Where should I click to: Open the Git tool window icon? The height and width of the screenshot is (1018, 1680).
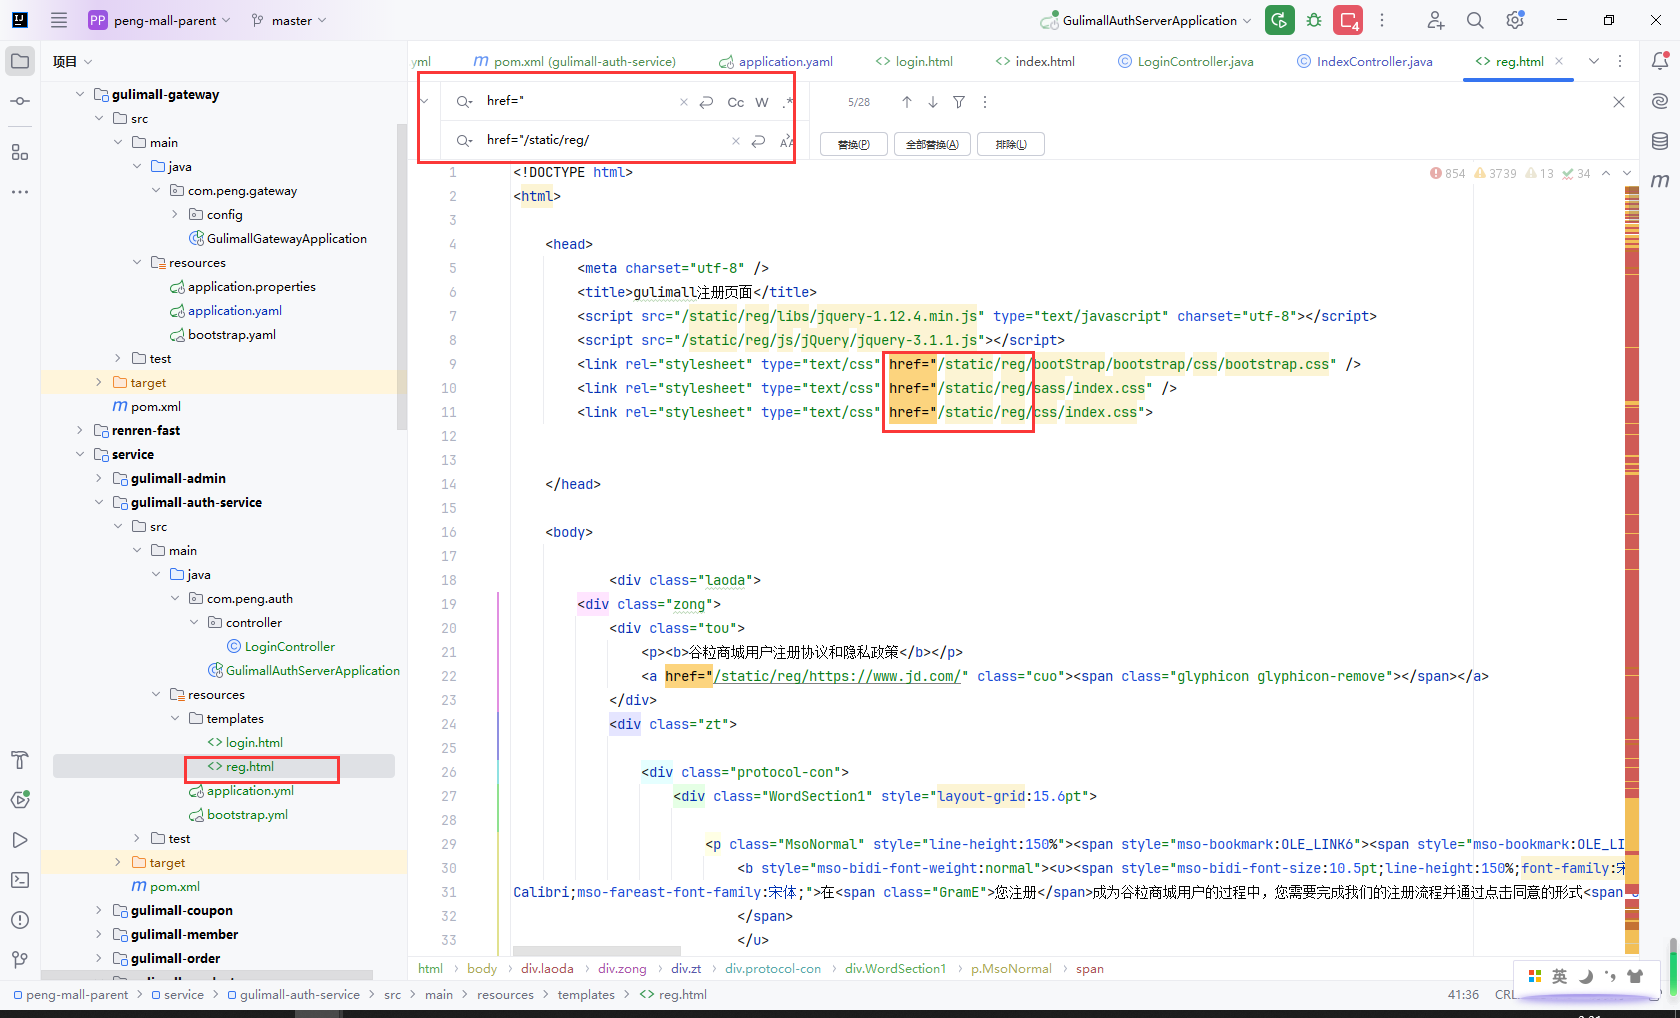[20, 960]
